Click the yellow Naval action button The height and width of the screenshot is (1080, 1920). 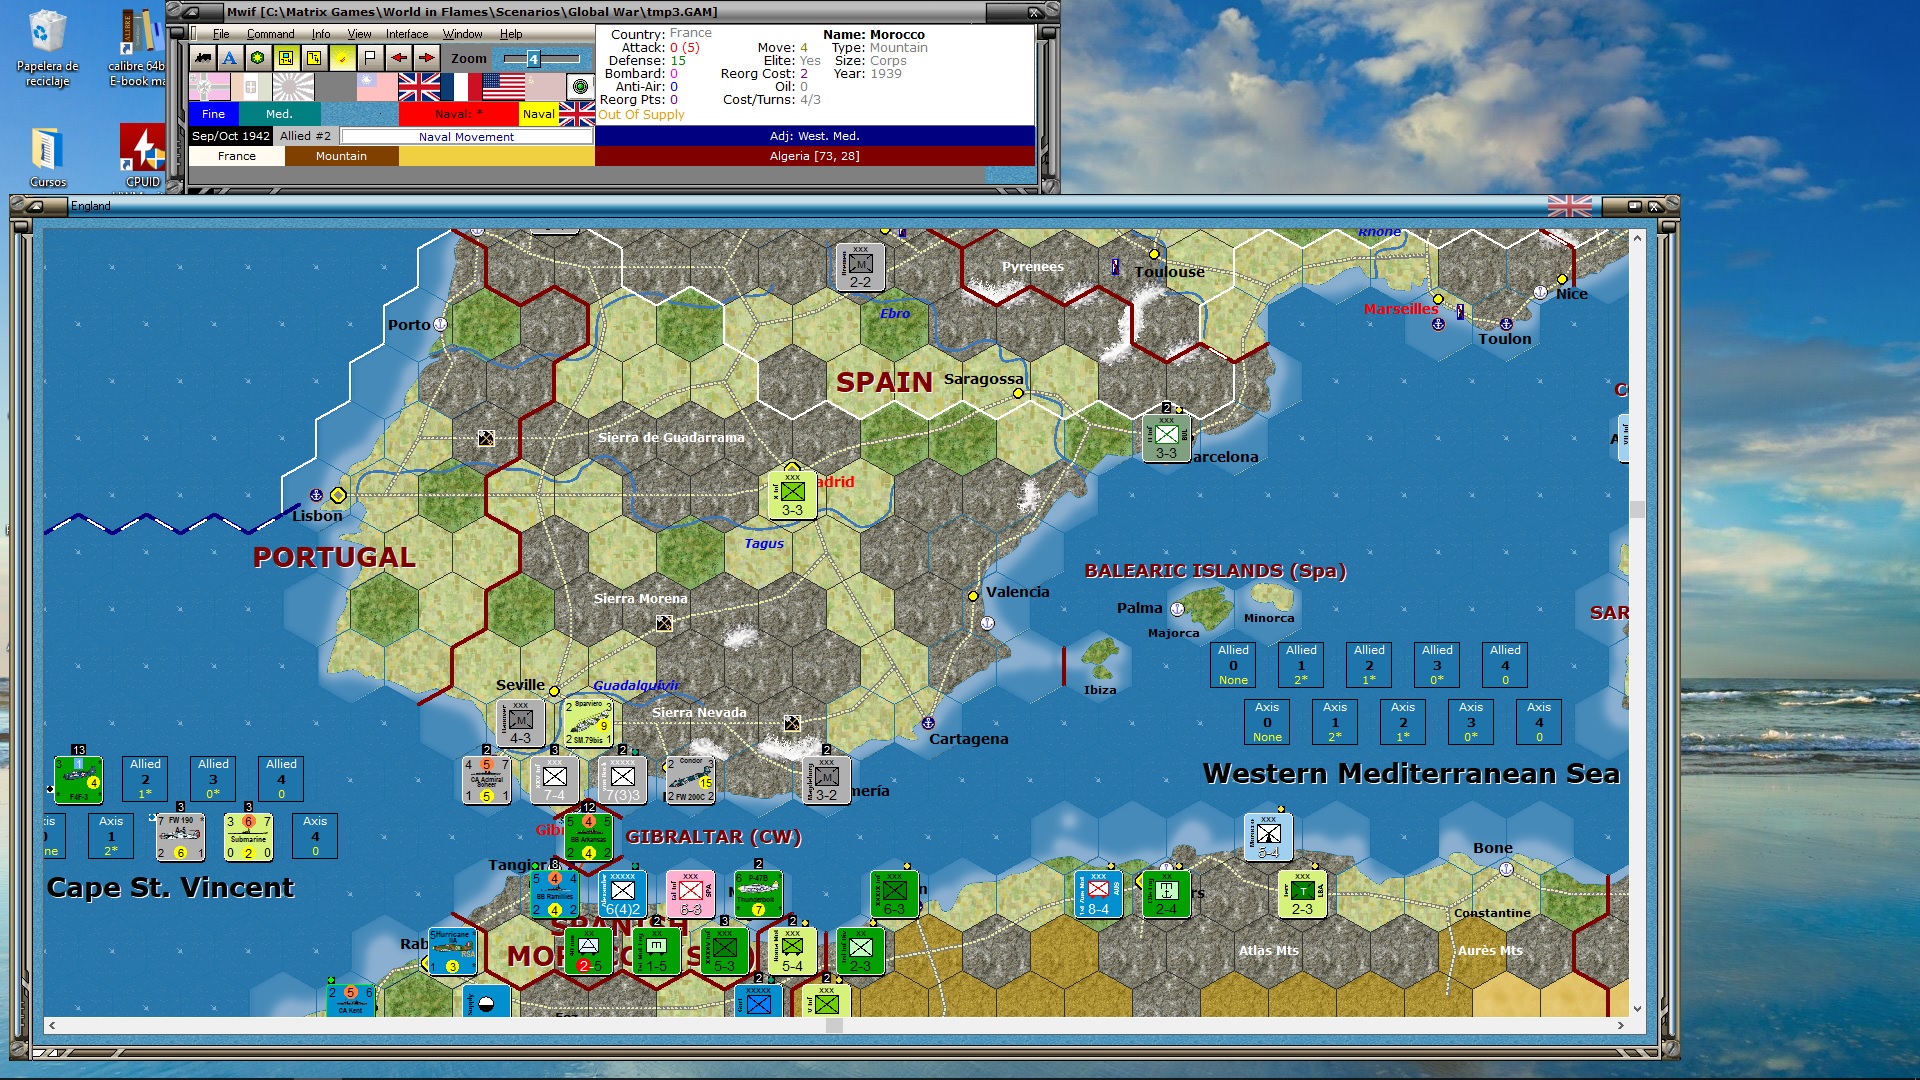pyautogui.click(x=538, y=114)
